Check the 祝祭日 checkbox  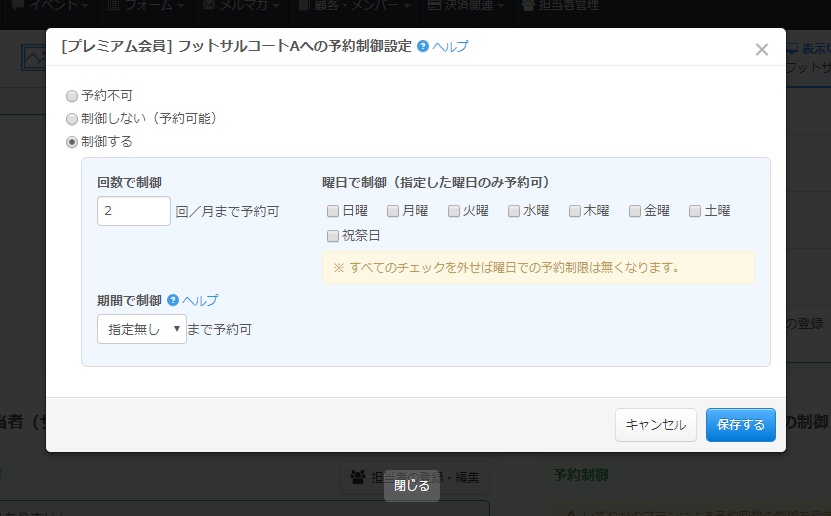333,236
